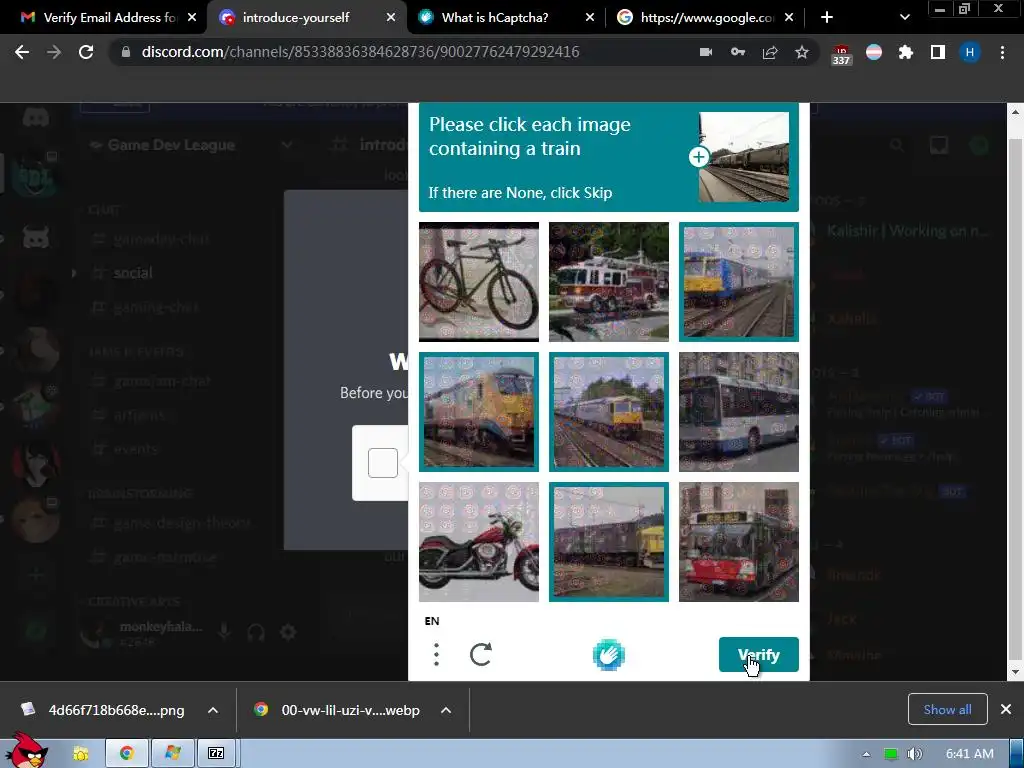Select the fire truck image tile
Viewport: 1024px width, 768px height.
(x=609, y=281)
